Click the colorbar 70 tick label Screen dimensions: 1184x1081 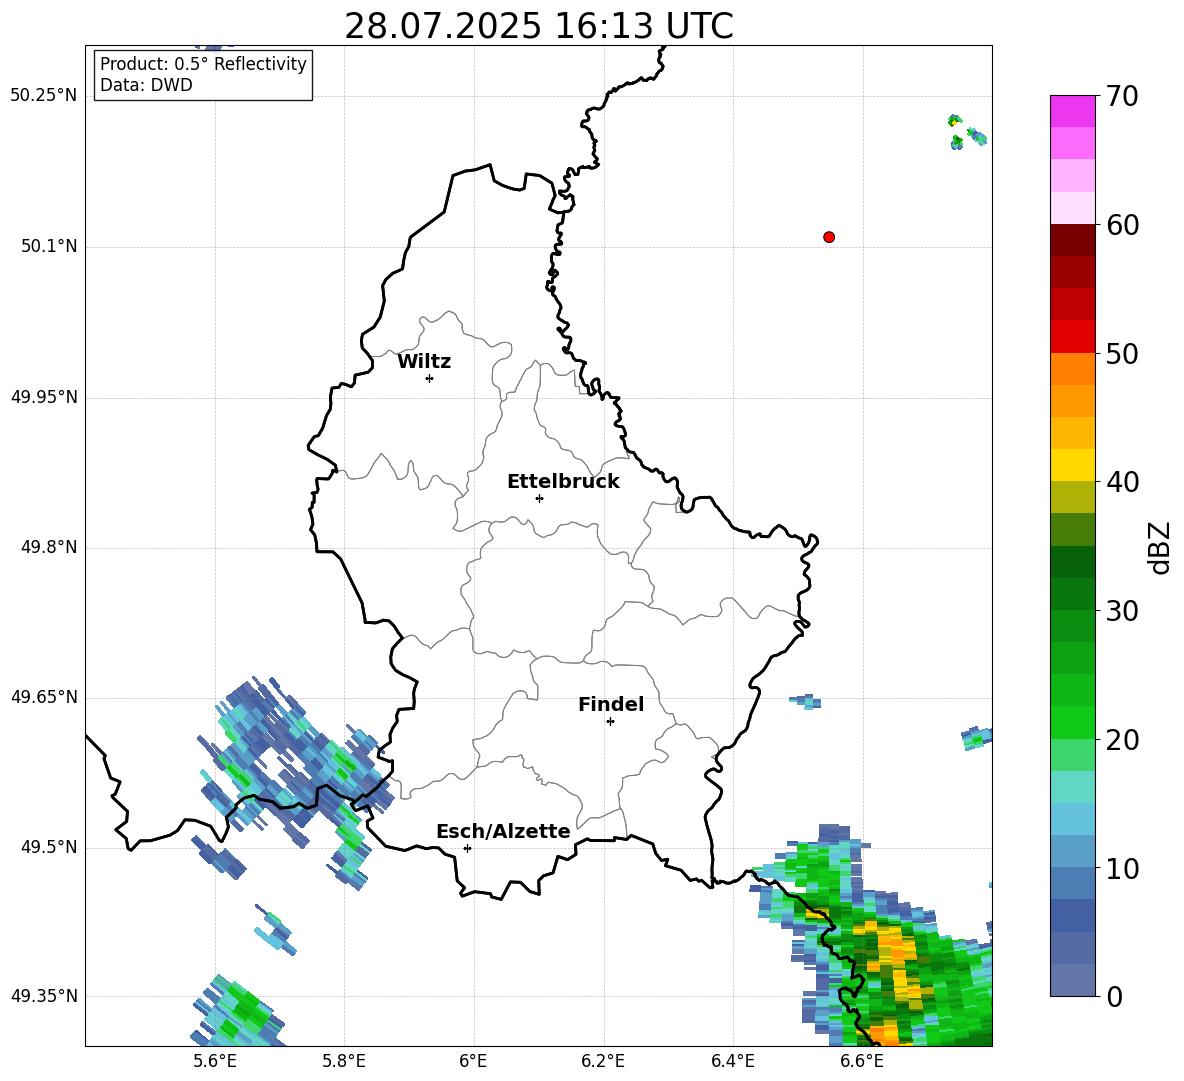click(x=1123, y=96)
